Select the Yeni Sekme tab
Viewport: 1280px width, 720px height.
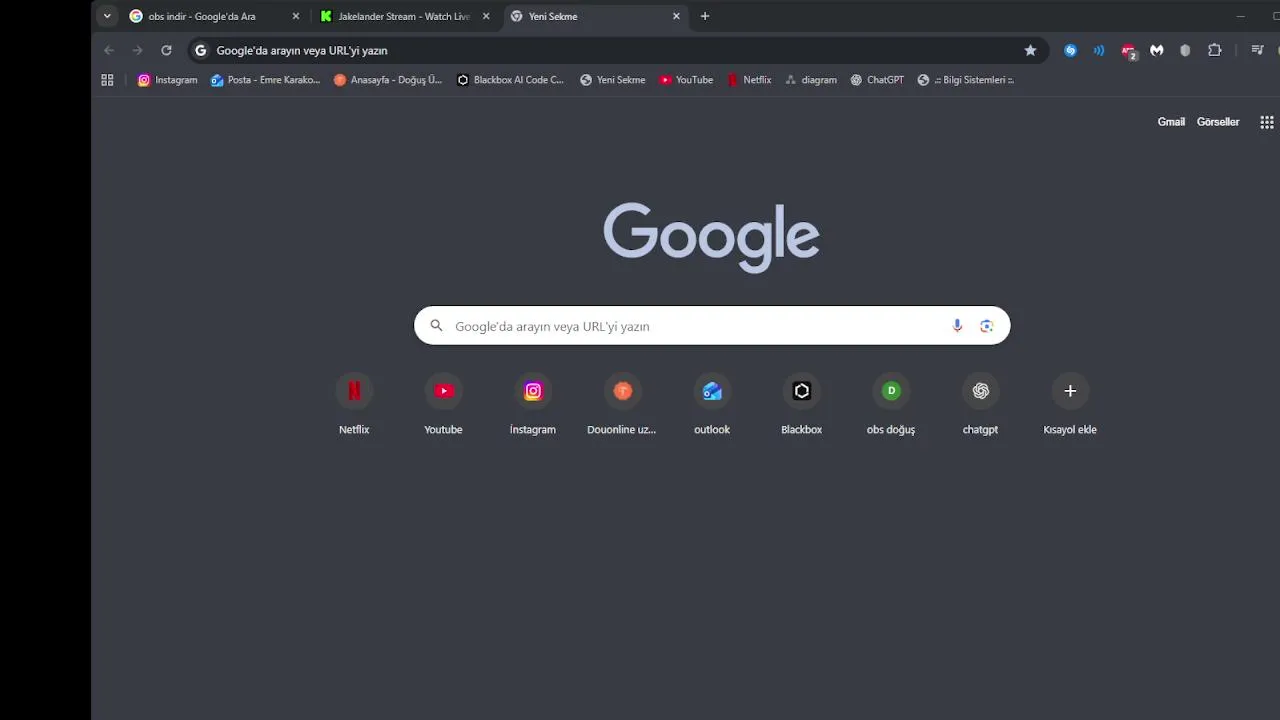[x=594, y=16]
